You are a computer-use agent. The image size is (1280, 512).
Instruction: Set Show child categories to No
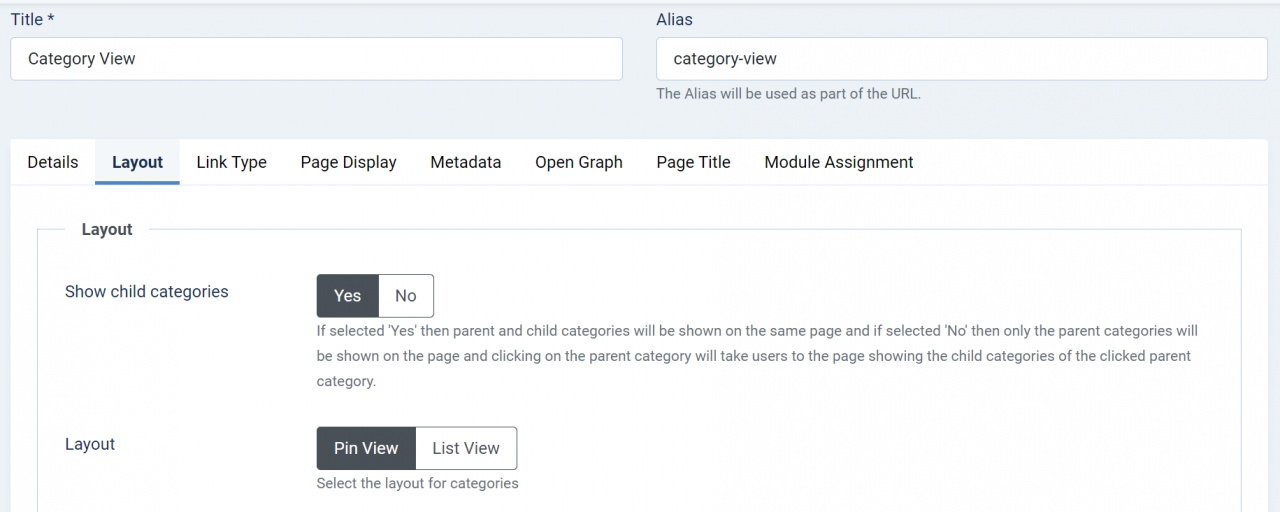(405, 296)
